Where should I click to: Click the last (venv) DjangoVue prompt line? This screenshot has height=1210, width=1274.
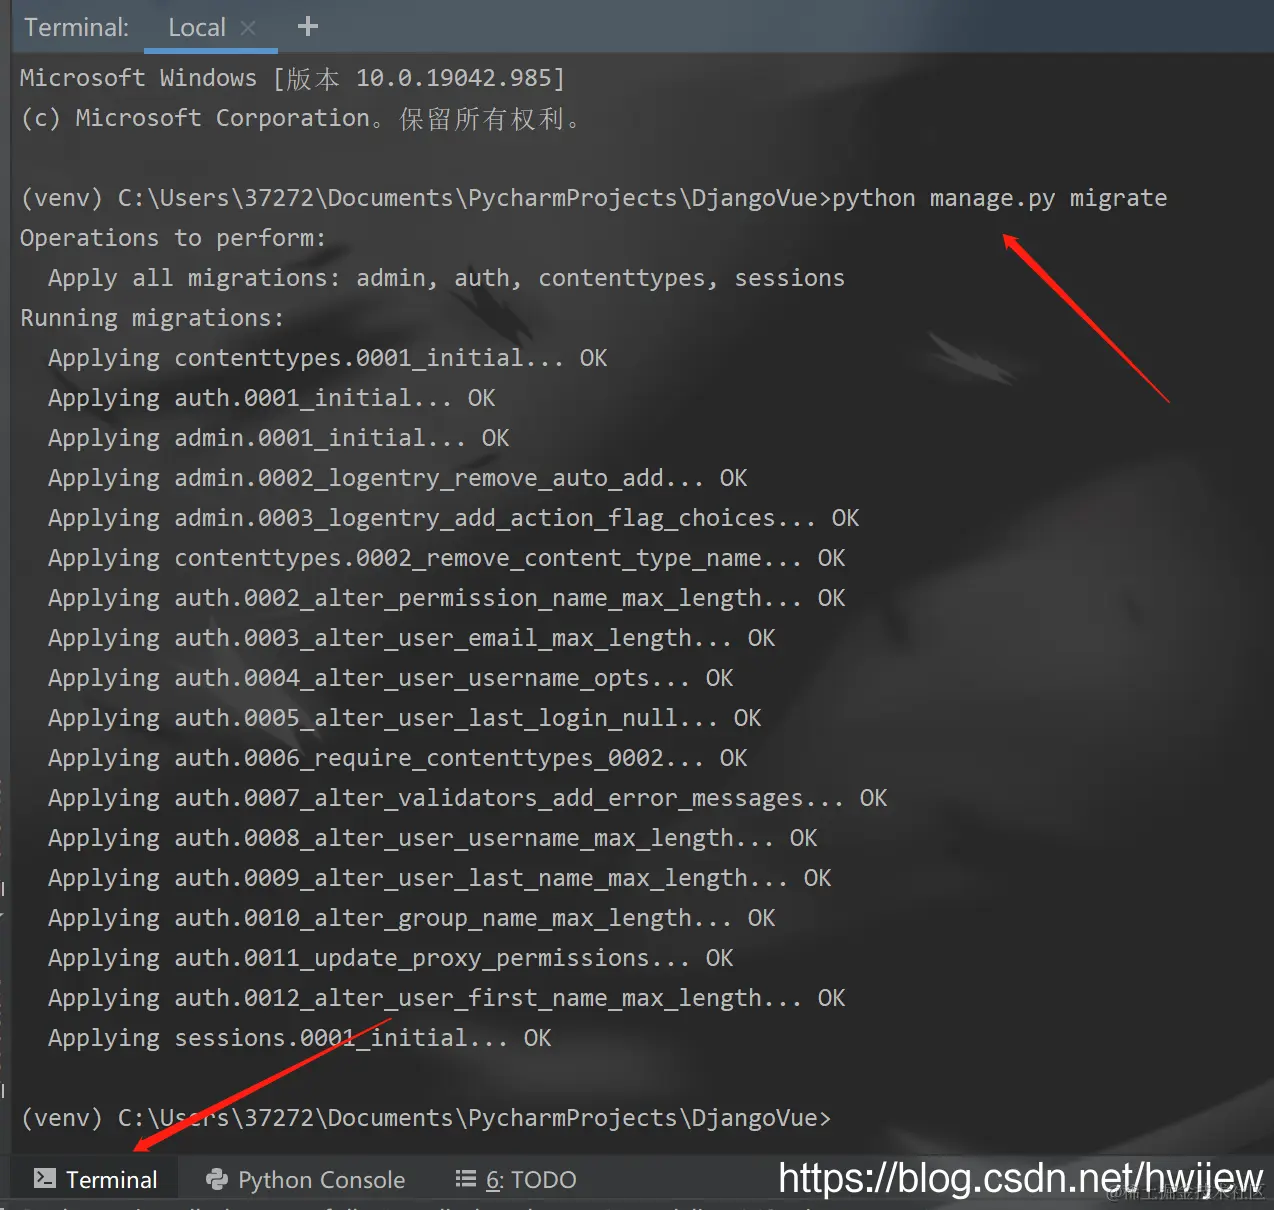click(425, 1118)
